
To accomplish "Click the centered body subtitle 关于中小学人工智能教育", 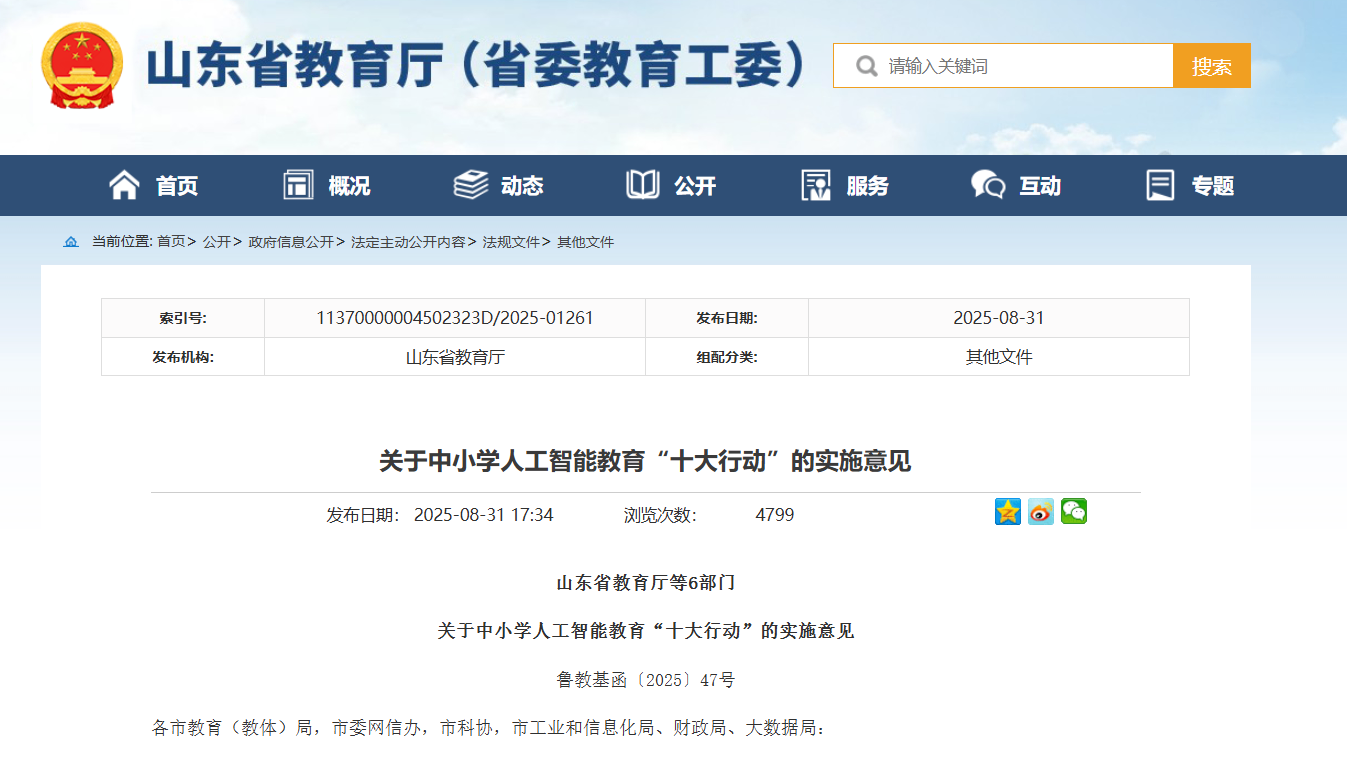I will coord(646,631).
